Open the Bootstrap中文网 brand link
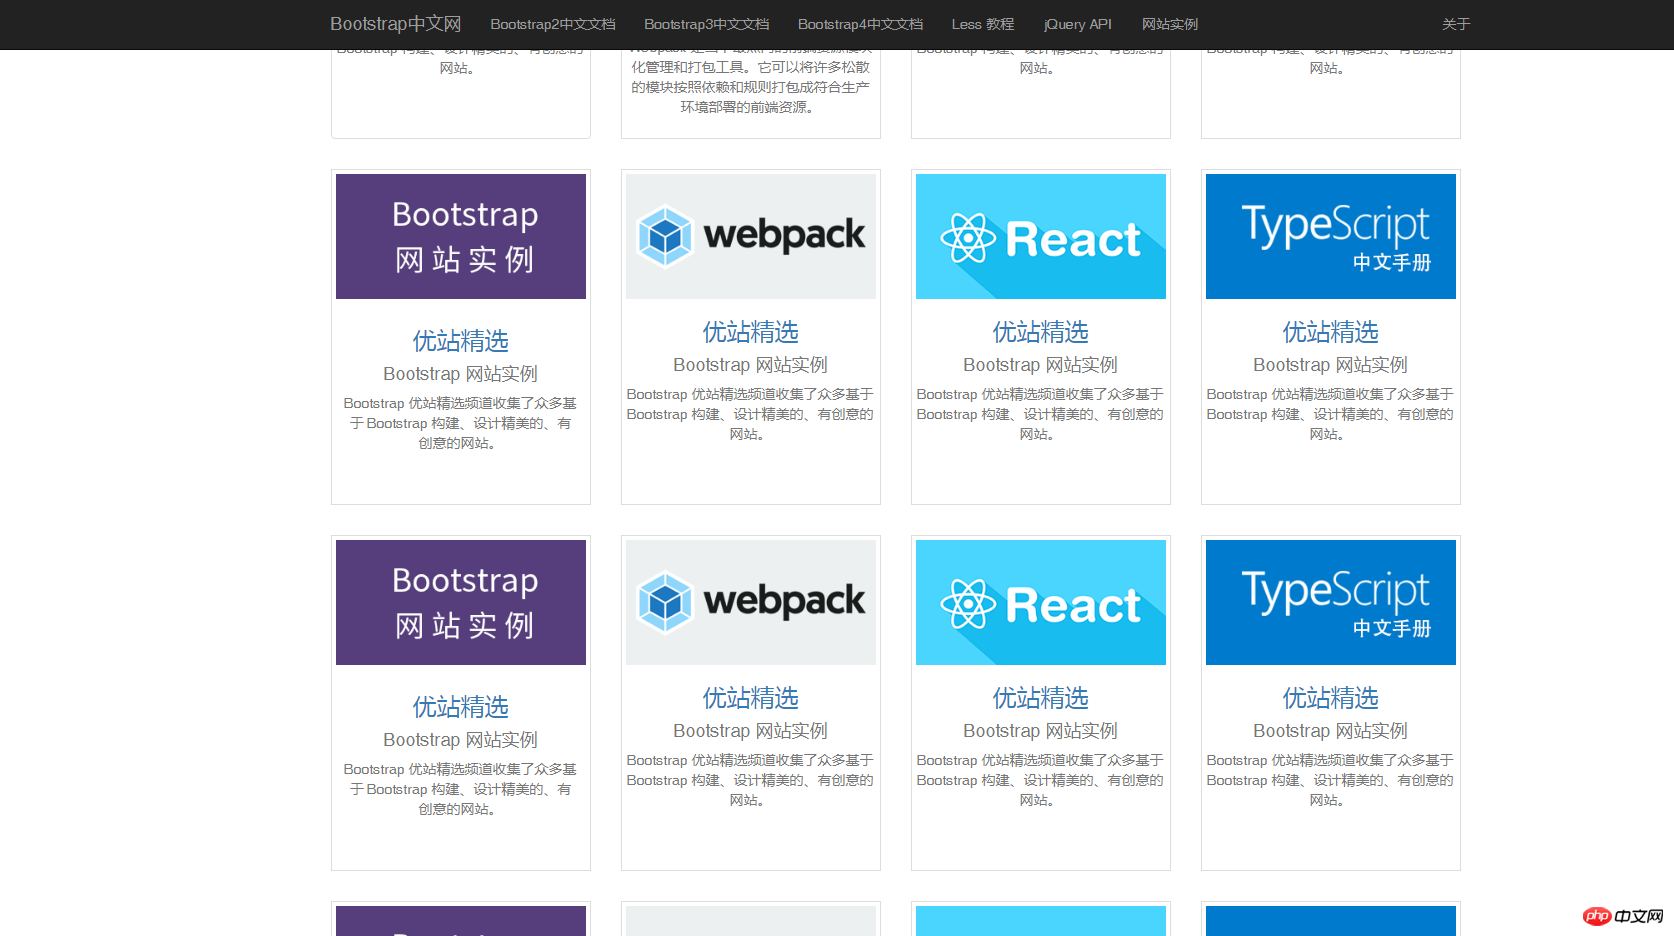1674x936 pixels. tap(396, 24)
